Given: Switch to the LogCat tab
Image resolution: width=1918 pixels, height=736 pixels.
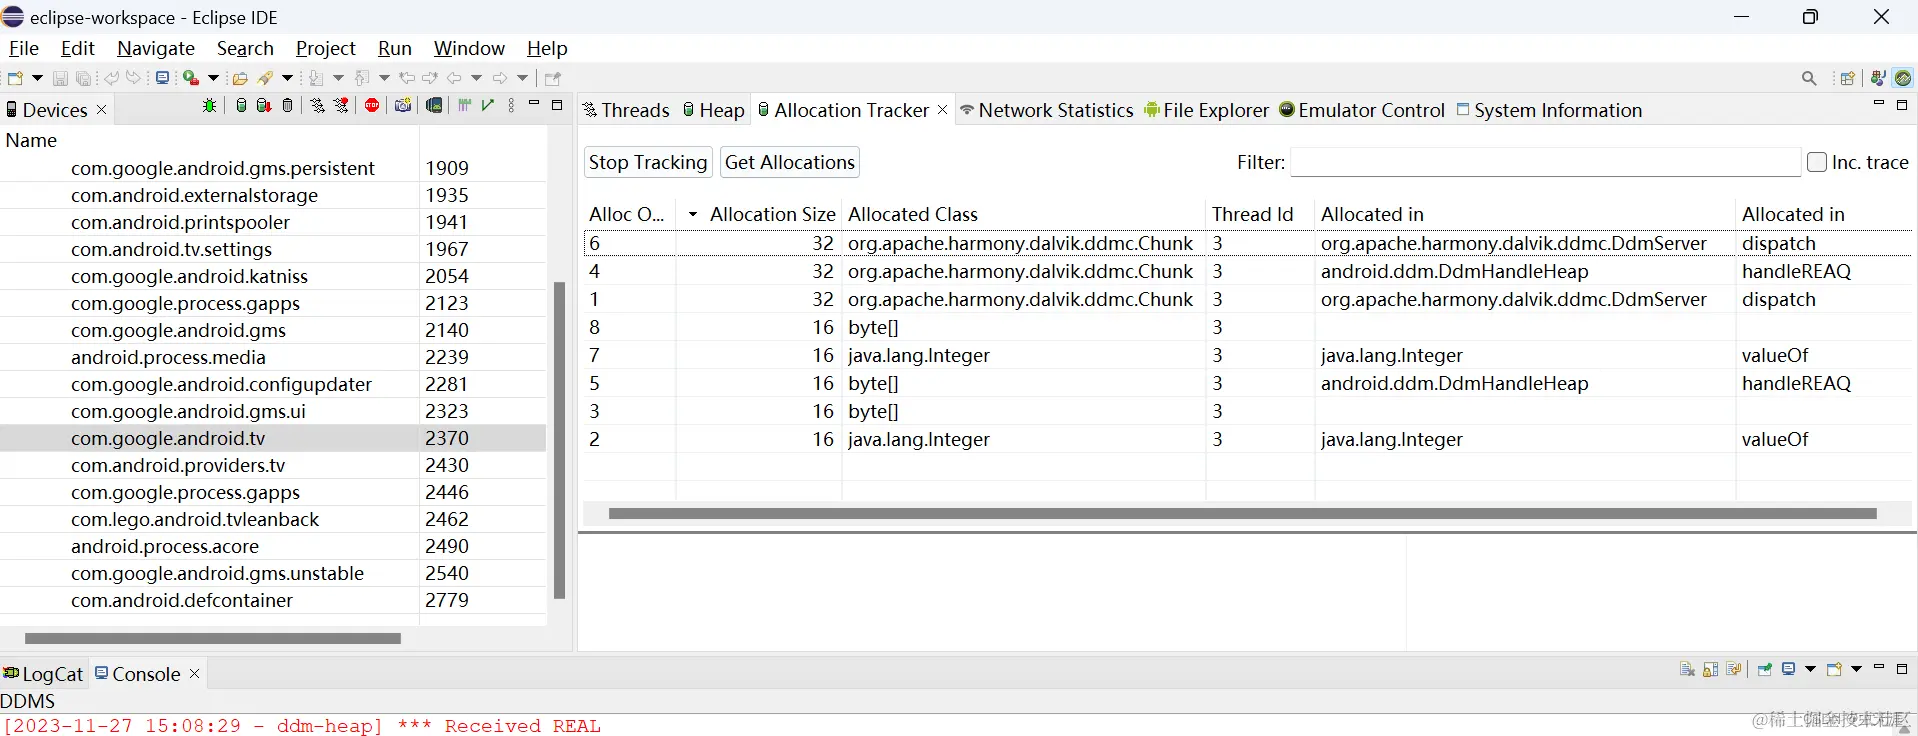Looking at the screenshot, I should coord(44,674).
